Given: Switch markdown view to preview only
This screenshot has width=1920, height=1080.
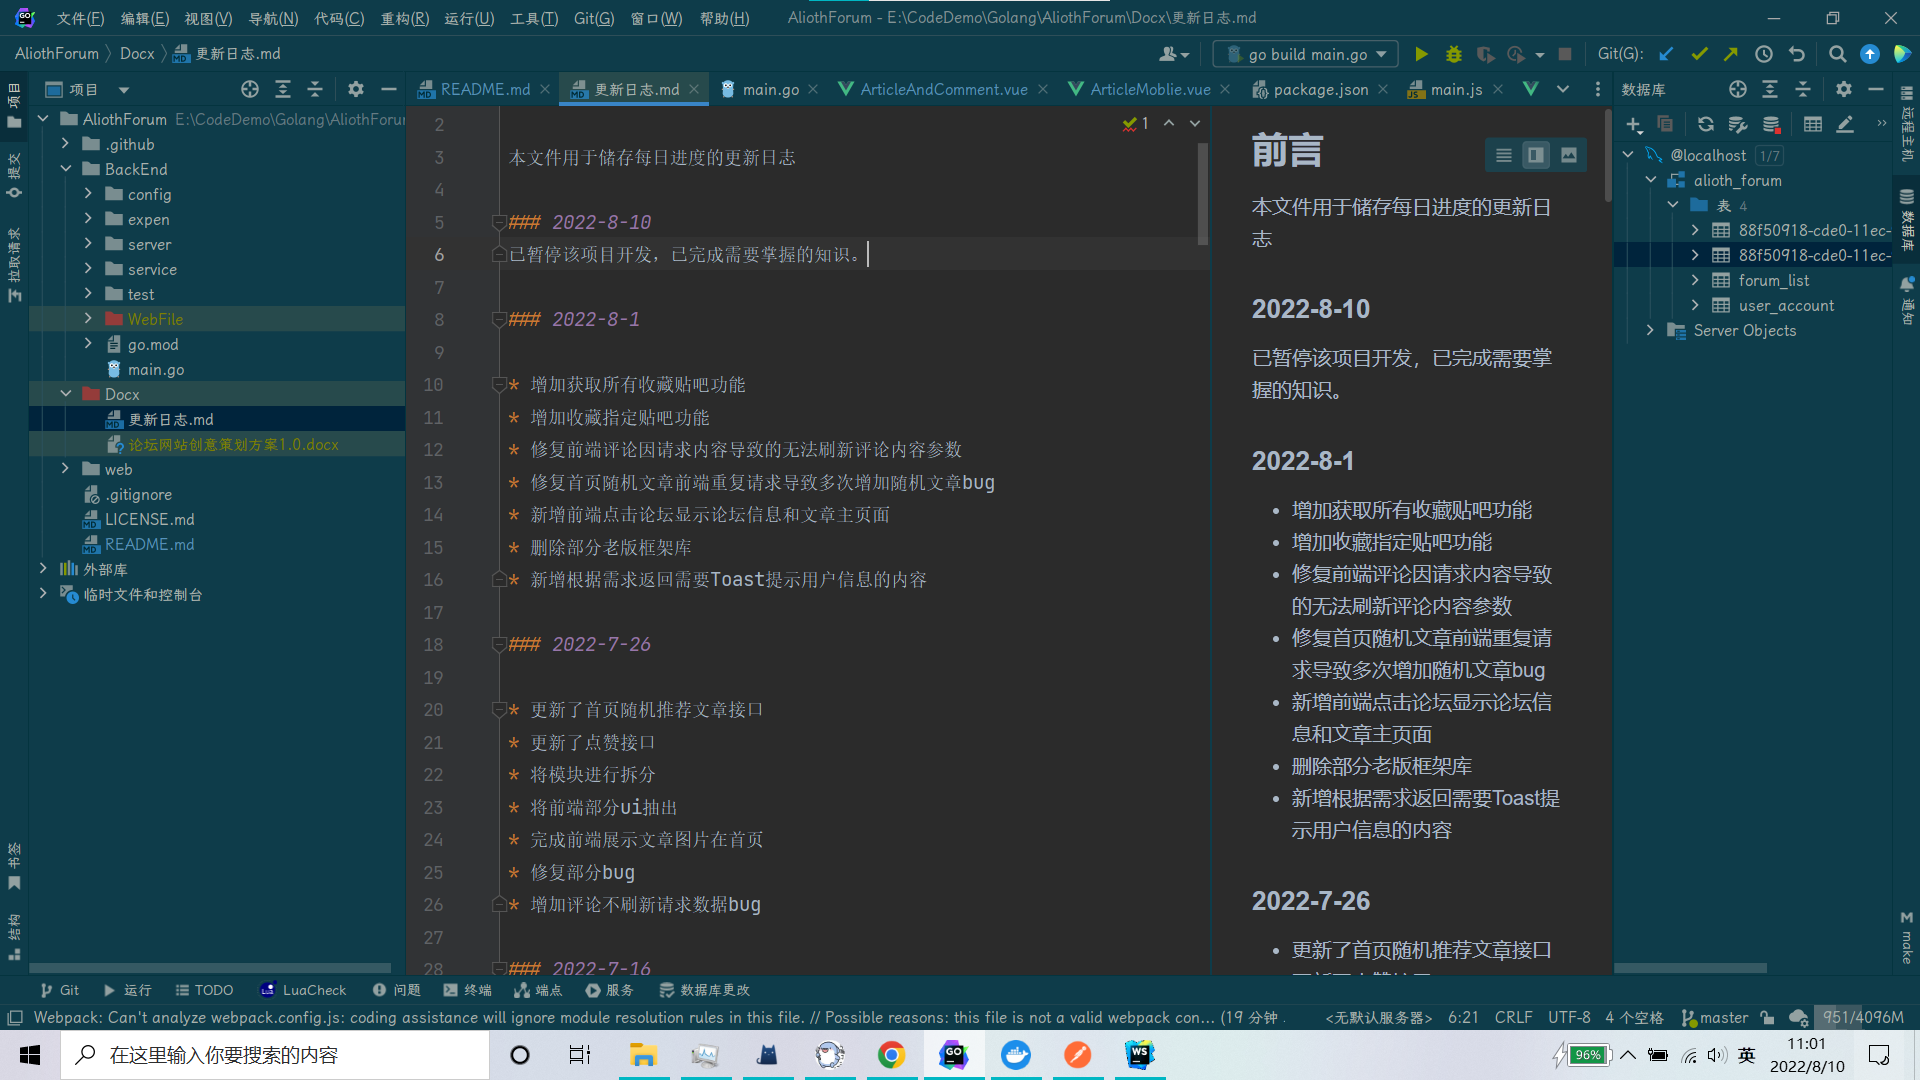Looking at the screenshot, I should 1568,155.
